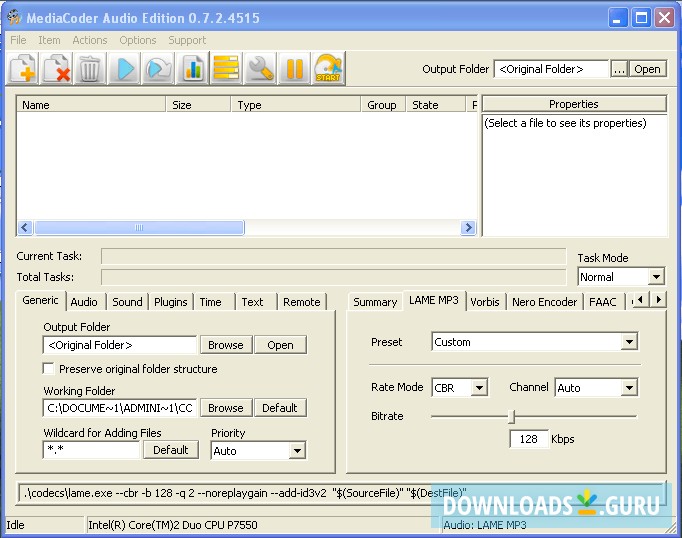The height and width of the screenshot is (538, 682).
Task: Open settings via the wrench icon
Action: pos(261,68)
